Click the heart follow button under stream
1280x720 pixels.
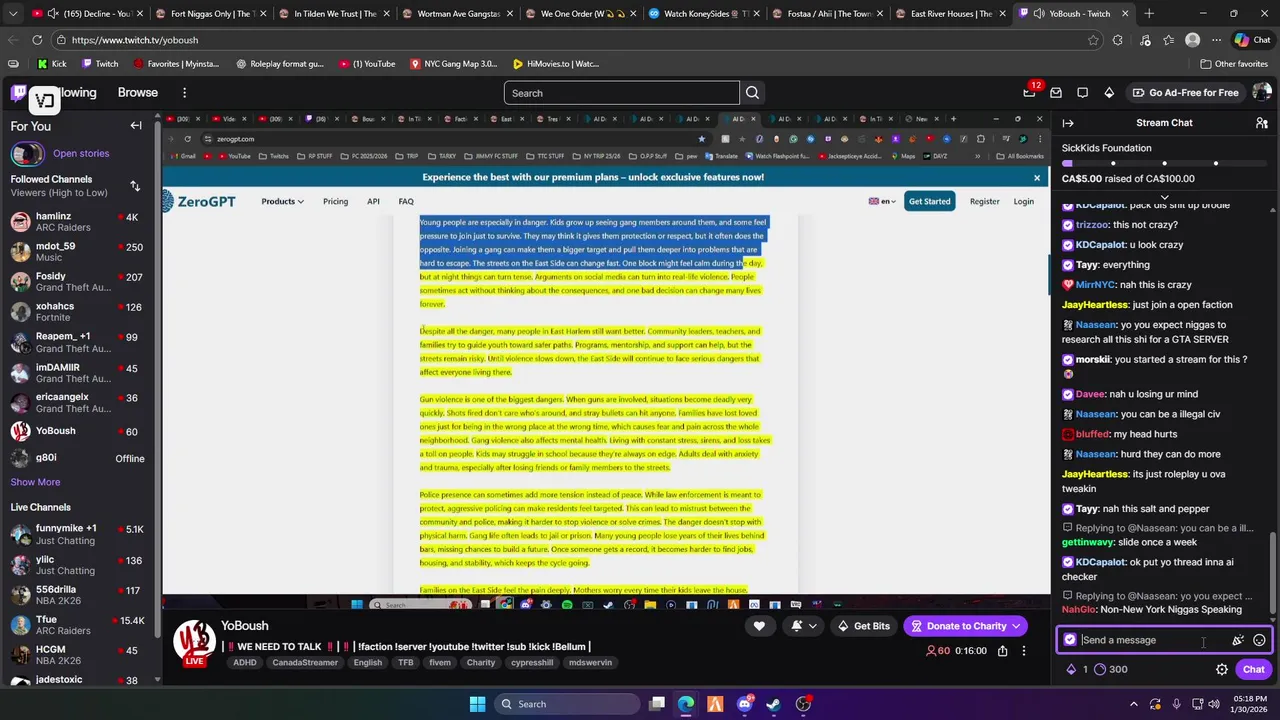759,626
